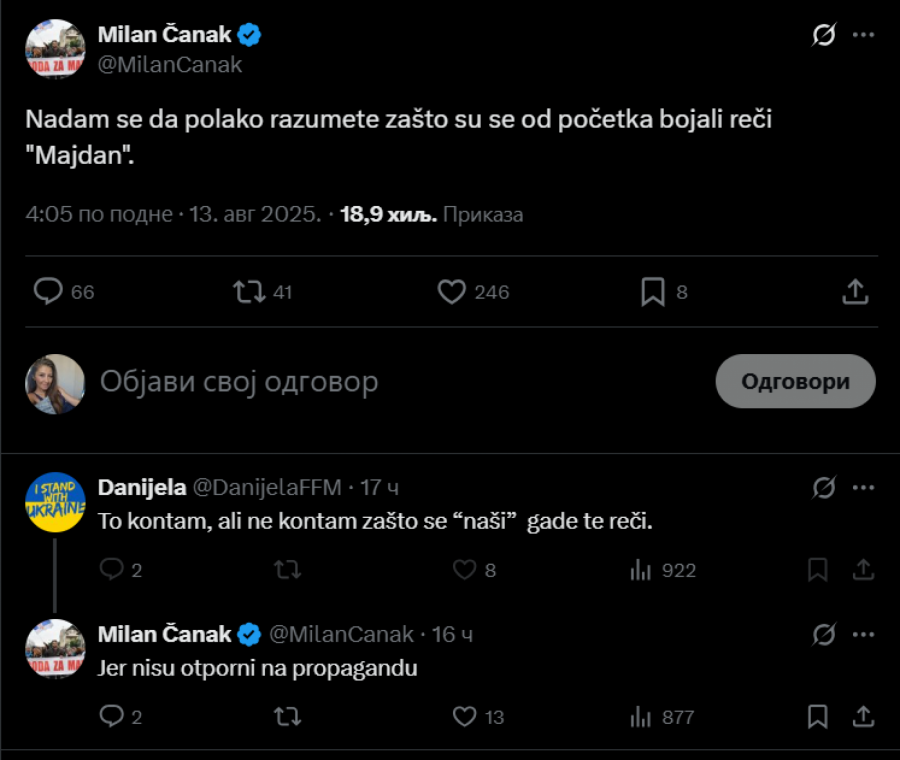This screenshot has width=900, height=760.
Task: Click Grok icon on main post
Action: [x=823, y=35]
